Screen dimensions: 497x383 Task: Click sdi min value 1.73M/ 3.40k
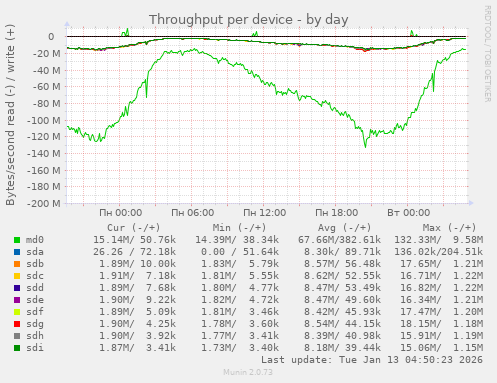(240, 348)
